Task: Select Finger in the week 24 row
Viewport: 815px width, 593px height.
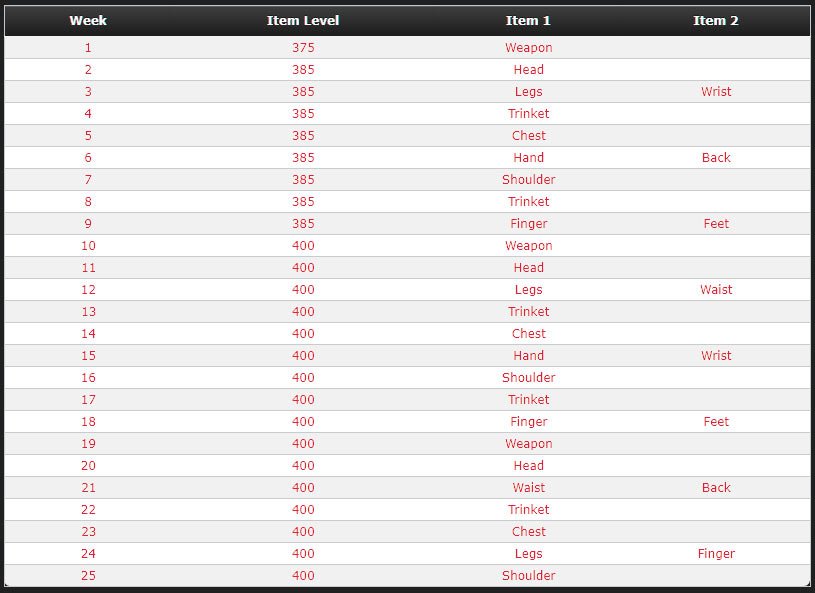Action: 716,554
